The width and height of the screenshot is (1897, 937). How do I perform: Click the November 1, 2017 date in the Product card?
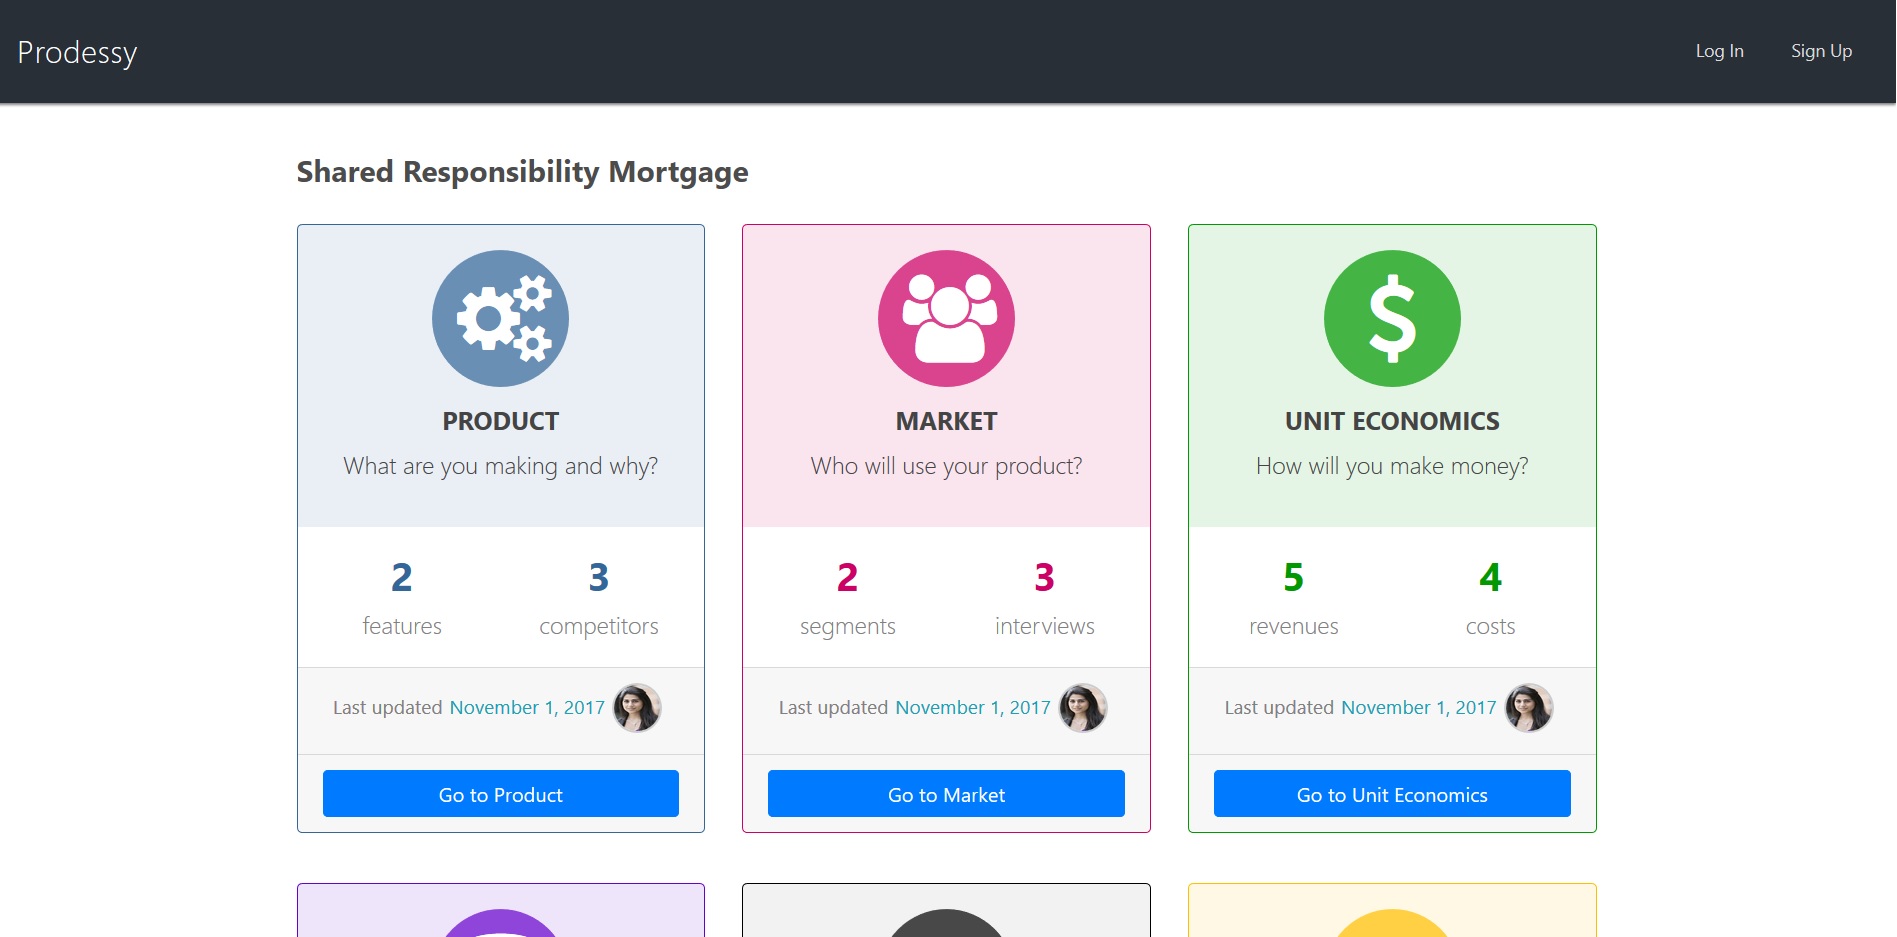527,708
